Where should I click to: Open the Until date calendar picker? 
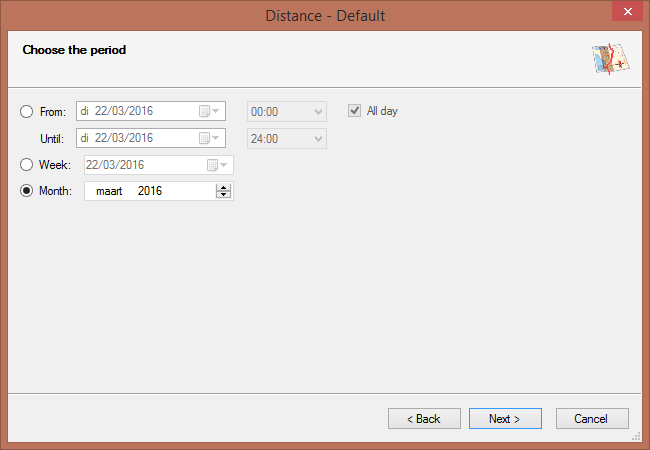point(210,138)
